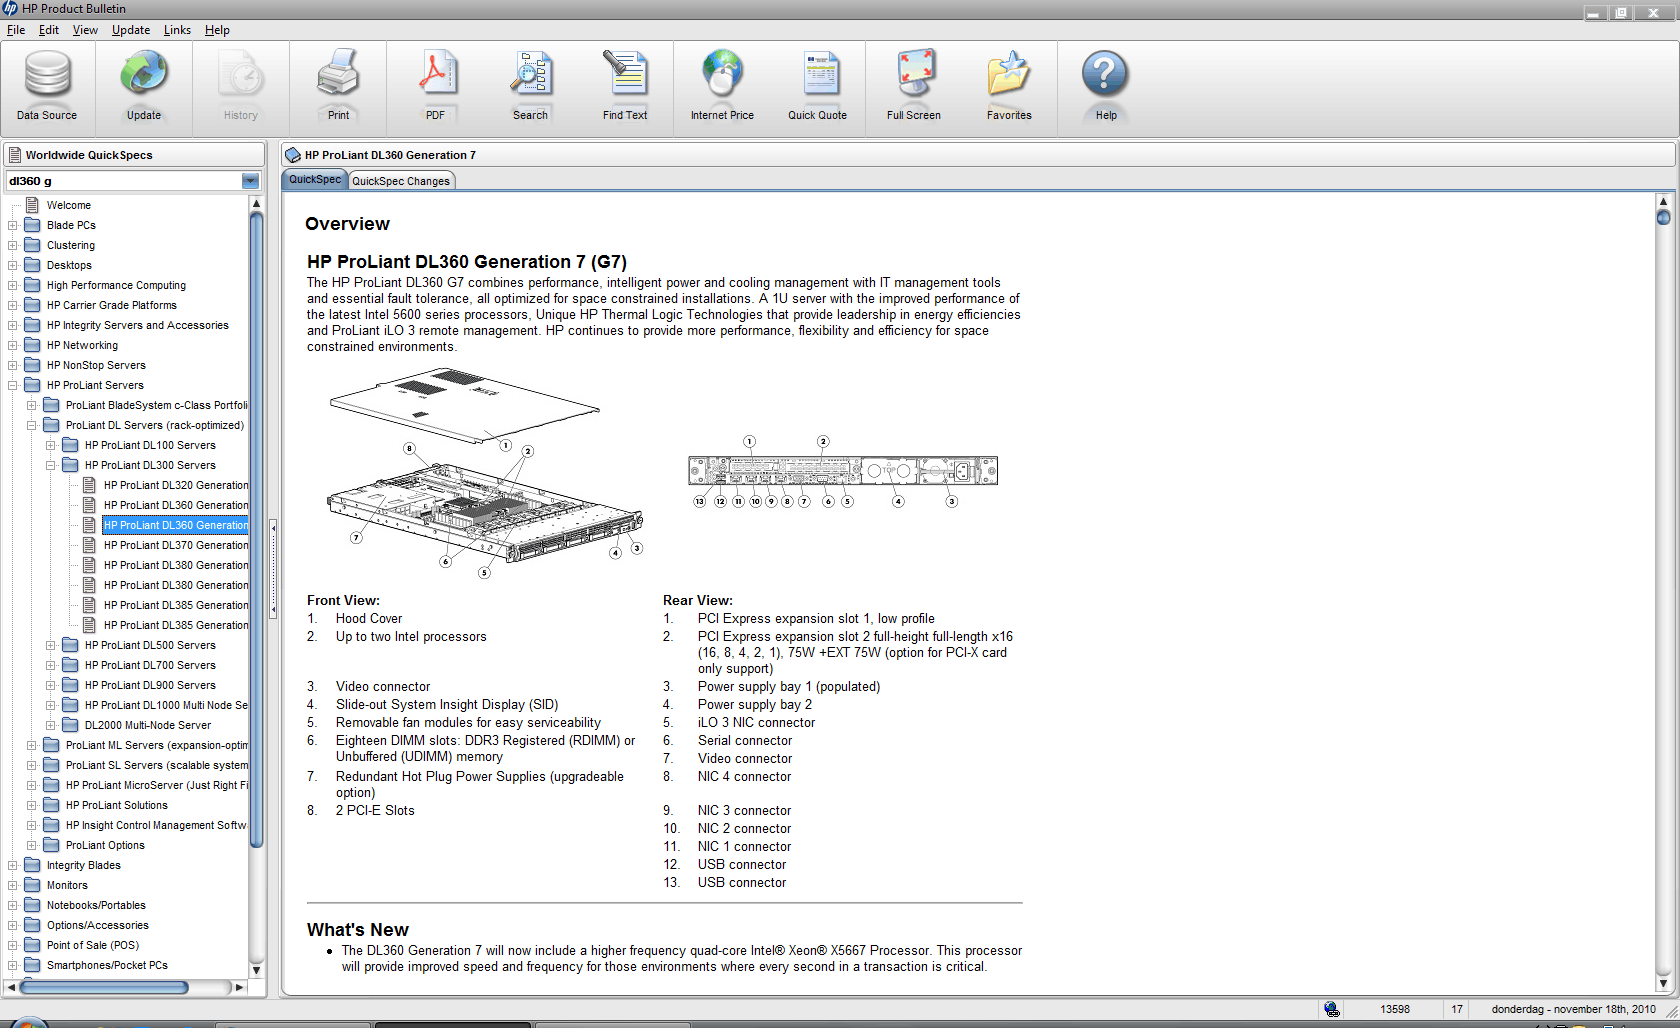Select the QuickSpec tab
The image size is (1680, 1028).
click(x=315, y=180)
